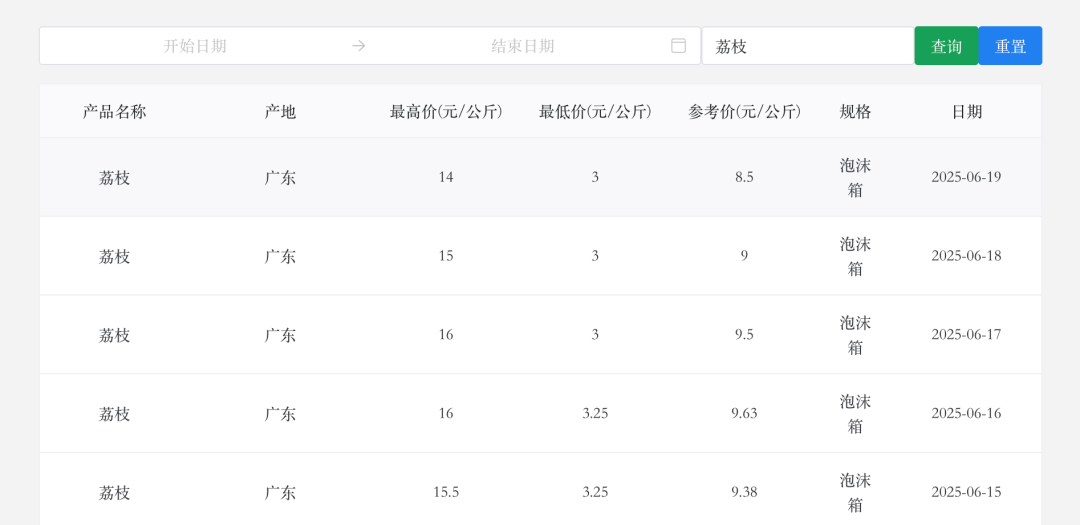The image size is (1080, 525).
Task: Click the 最低价(元/公斤) column header
Action: point(595,112)
